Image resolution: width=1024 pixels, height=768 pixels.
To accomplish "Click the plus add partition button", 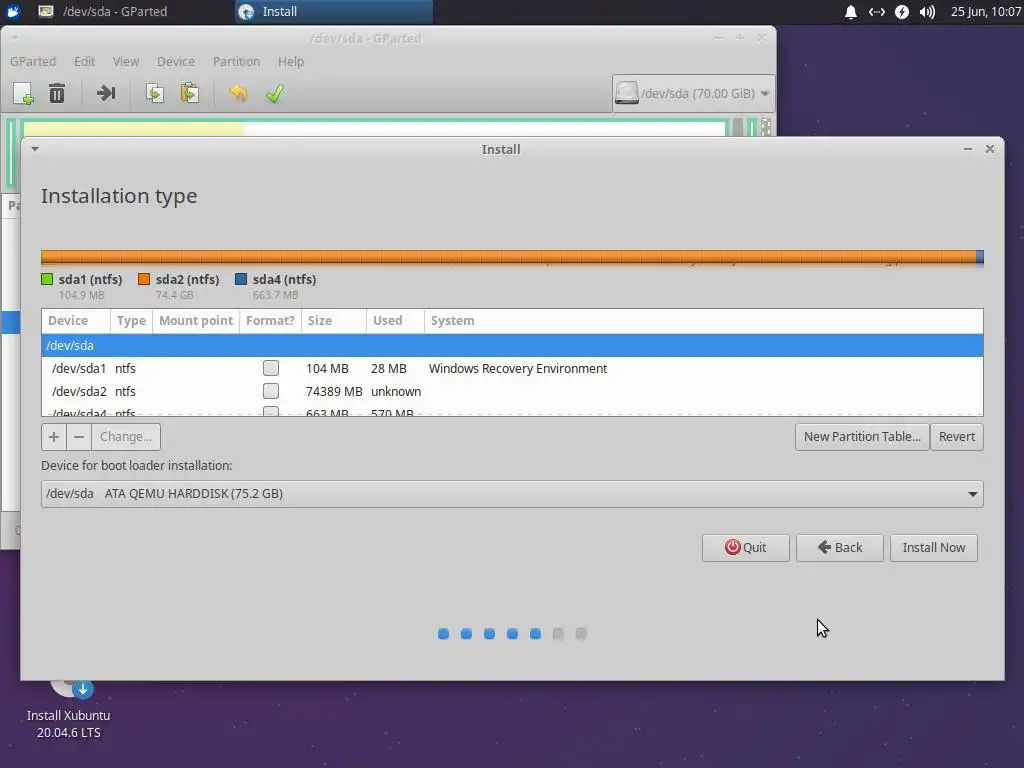I will pos(54,437).
